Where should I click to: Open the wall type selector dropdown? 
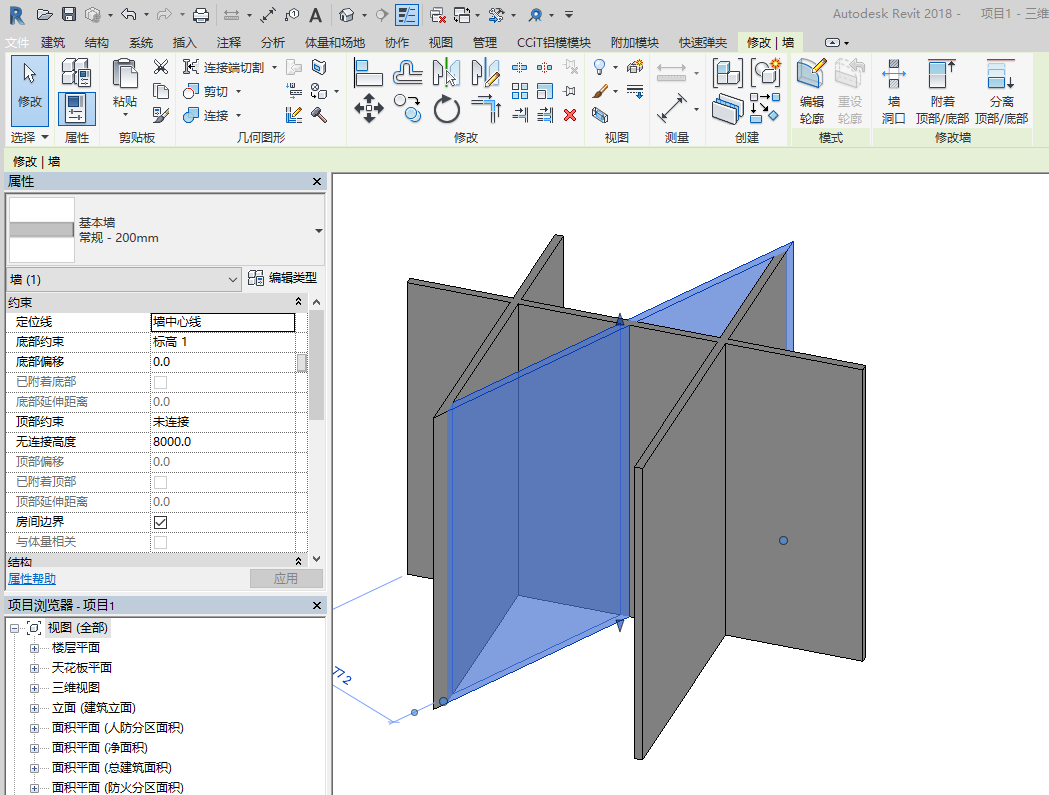[318, 231]
